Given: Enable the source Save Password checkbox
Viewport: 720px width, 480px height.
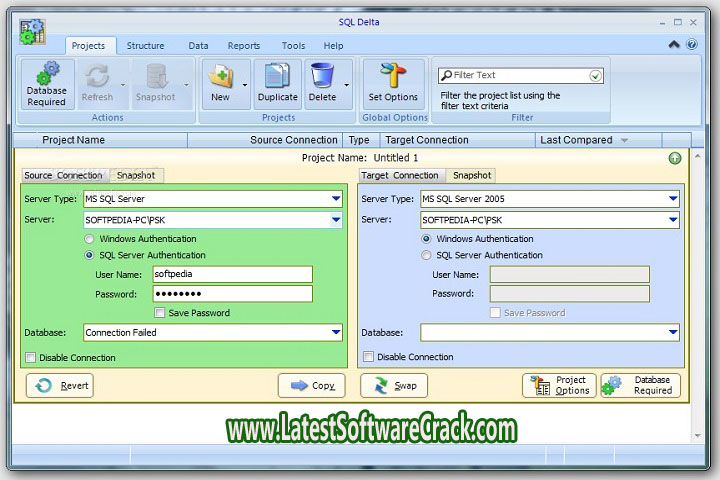Looking at the screenshot, I should pyautogui.click(x=160, y=313).
